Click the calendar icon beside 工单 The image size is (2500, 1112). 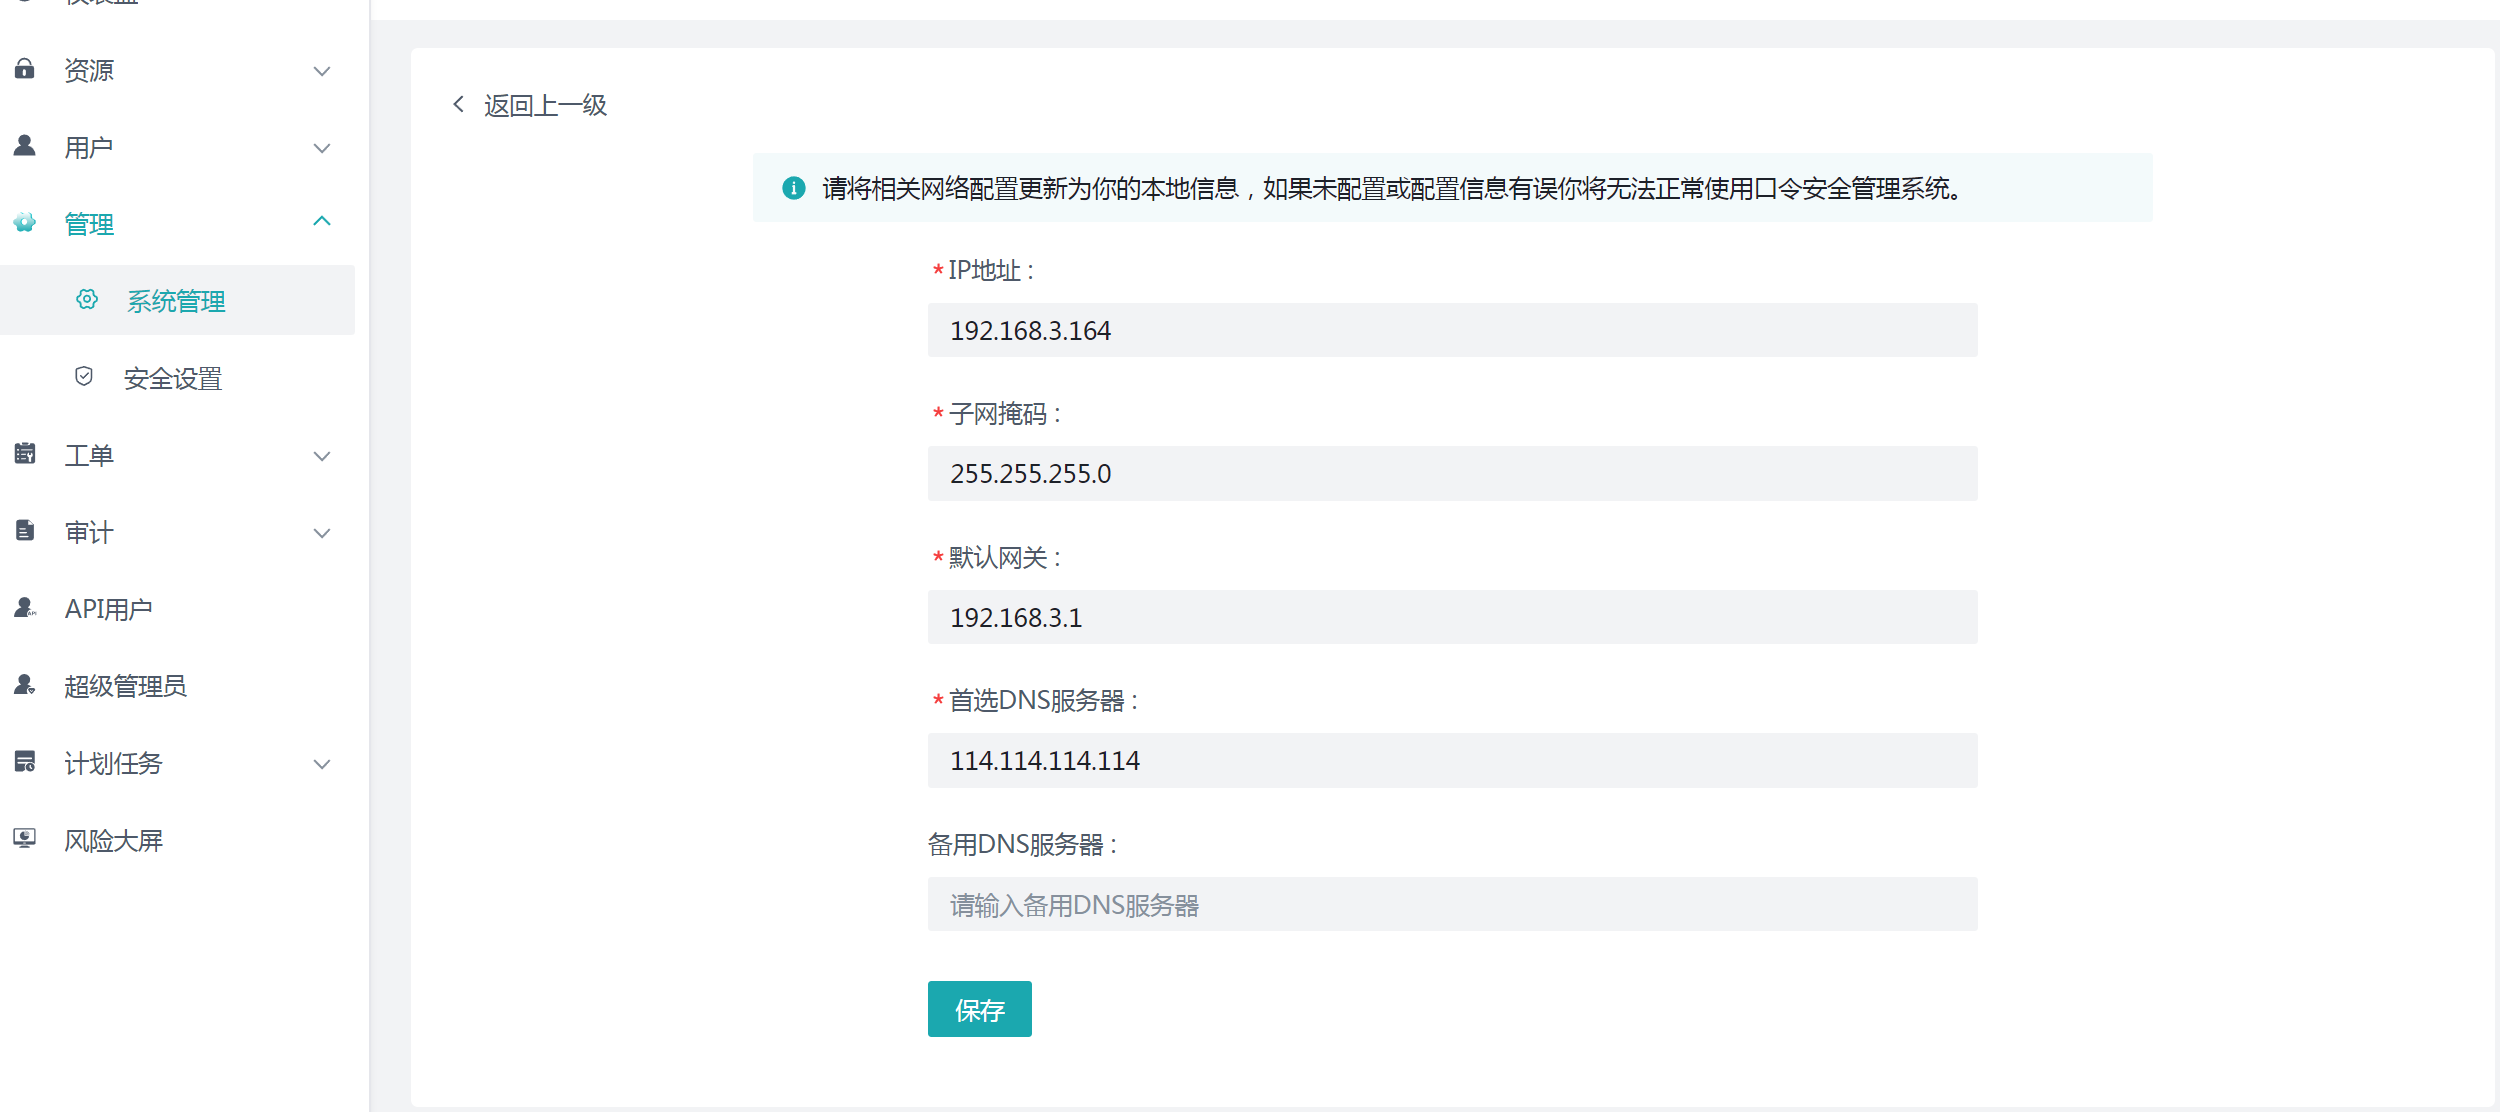point(25,454)
